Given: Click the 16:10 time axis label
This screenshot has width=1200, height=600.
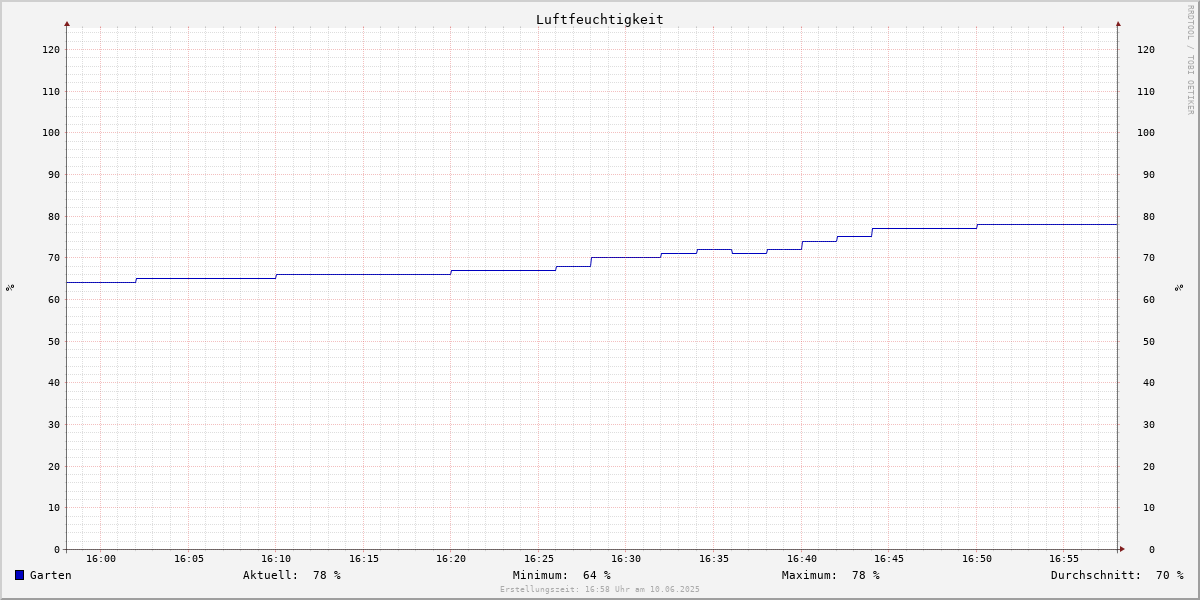Looking at the screenshot, I should (276, 559).
